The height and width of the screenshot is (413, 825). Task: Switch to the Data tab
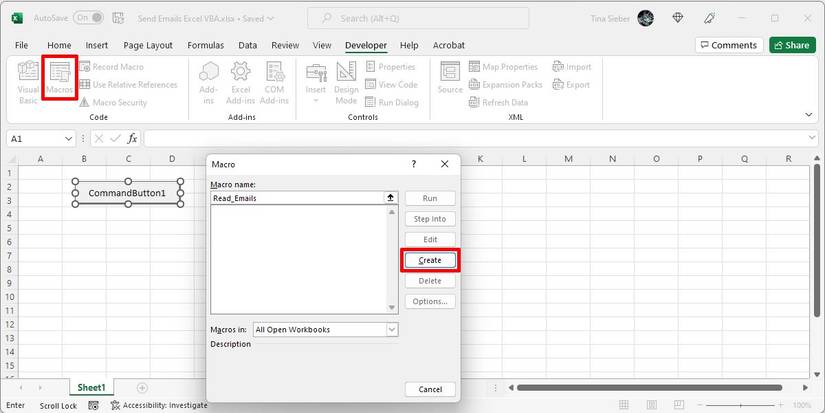tap(247, 45)
